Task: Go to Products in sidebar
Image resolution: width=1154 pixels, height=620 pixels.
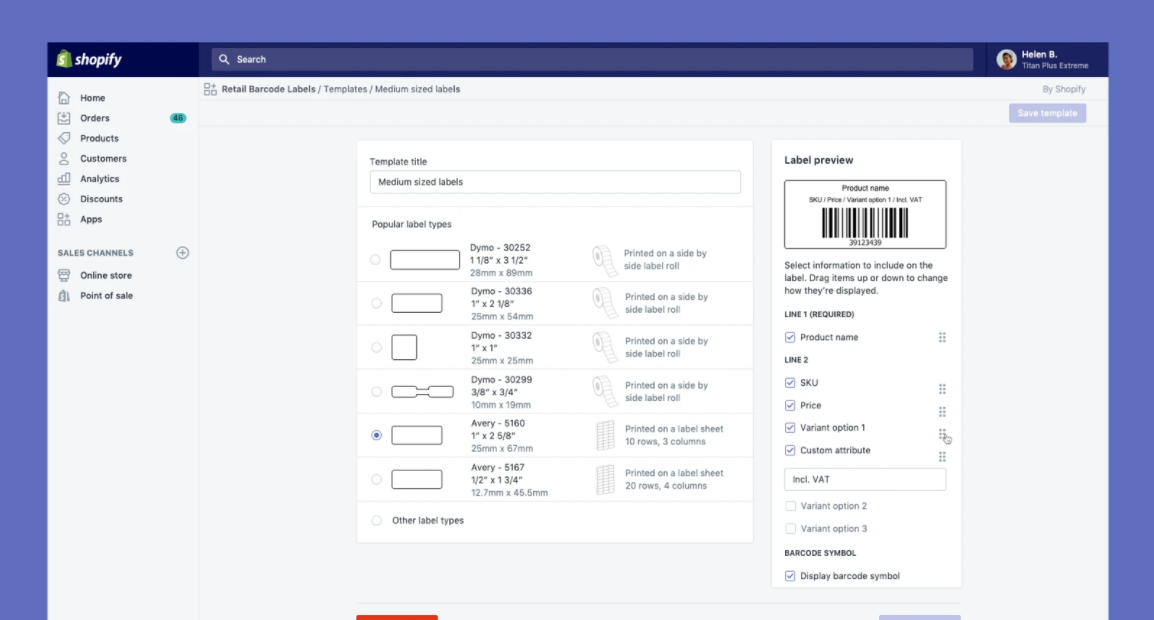Action: click(99, 138)
